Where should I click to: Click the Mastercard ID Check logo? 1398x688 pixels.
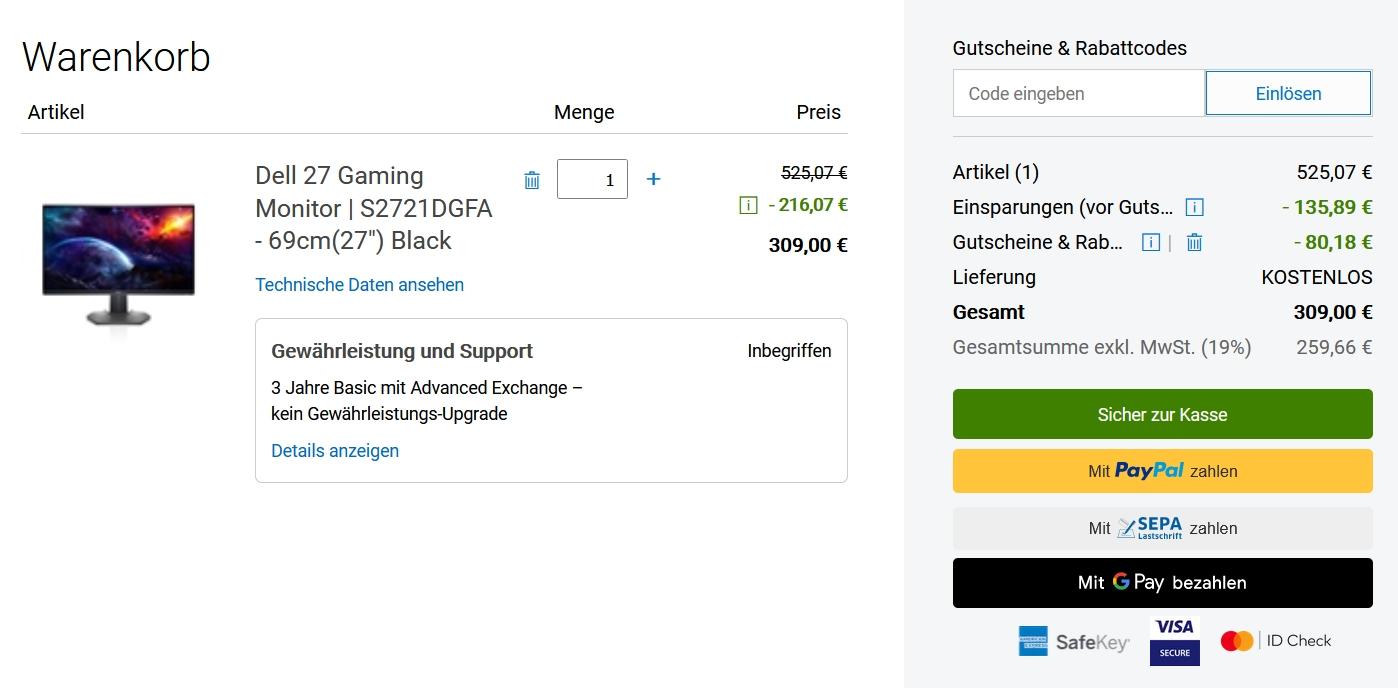1276,641
